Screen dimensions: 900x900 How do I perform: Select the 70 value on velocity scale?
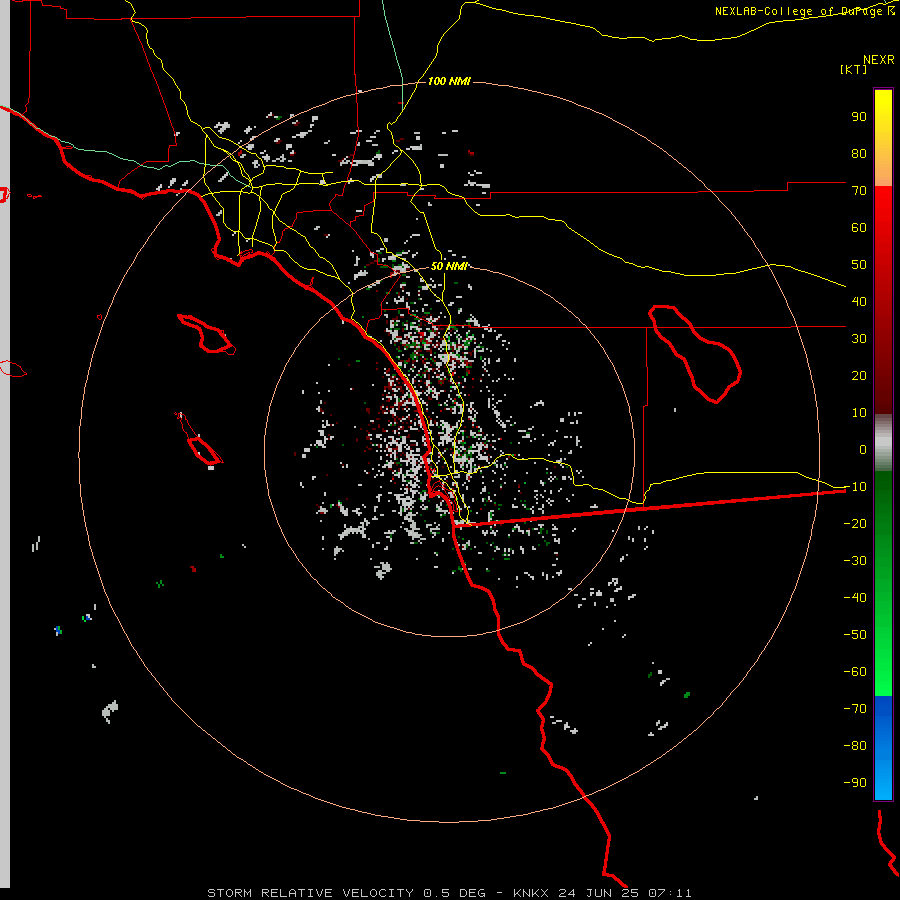tap(859, 191)
